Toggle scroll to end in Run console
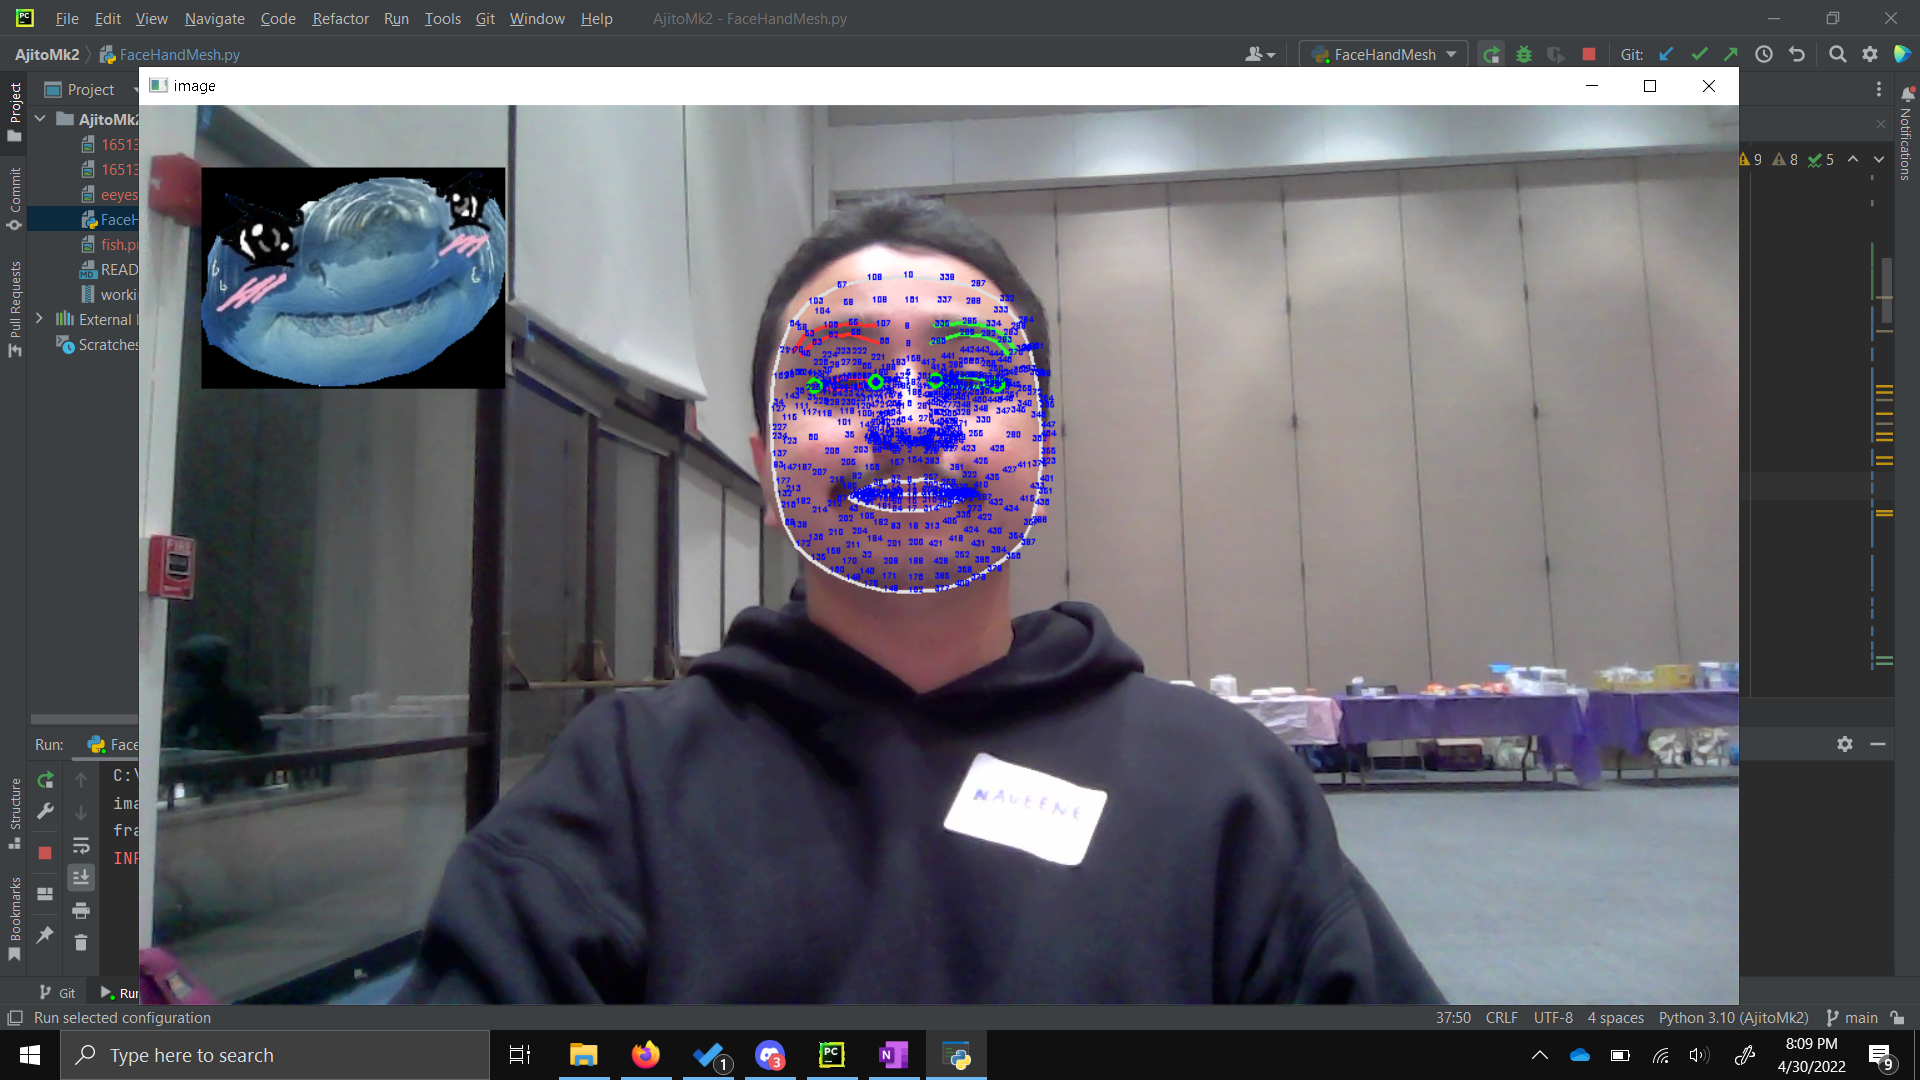1920x1080 pixels. click(x=81, y=878)
